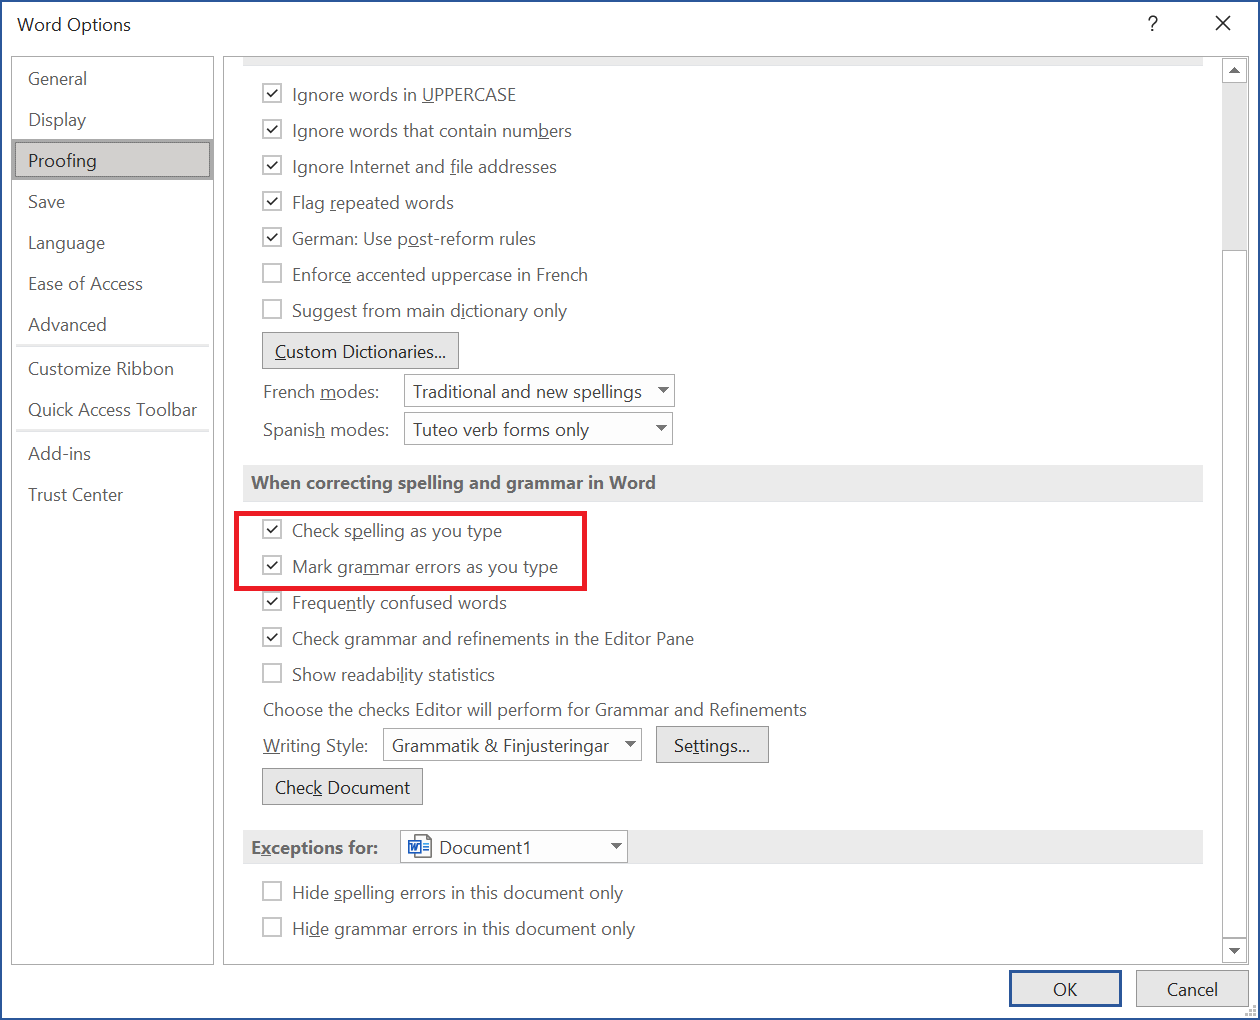
Task: Click the Help question mark icon
Action: coord(1153,23)
